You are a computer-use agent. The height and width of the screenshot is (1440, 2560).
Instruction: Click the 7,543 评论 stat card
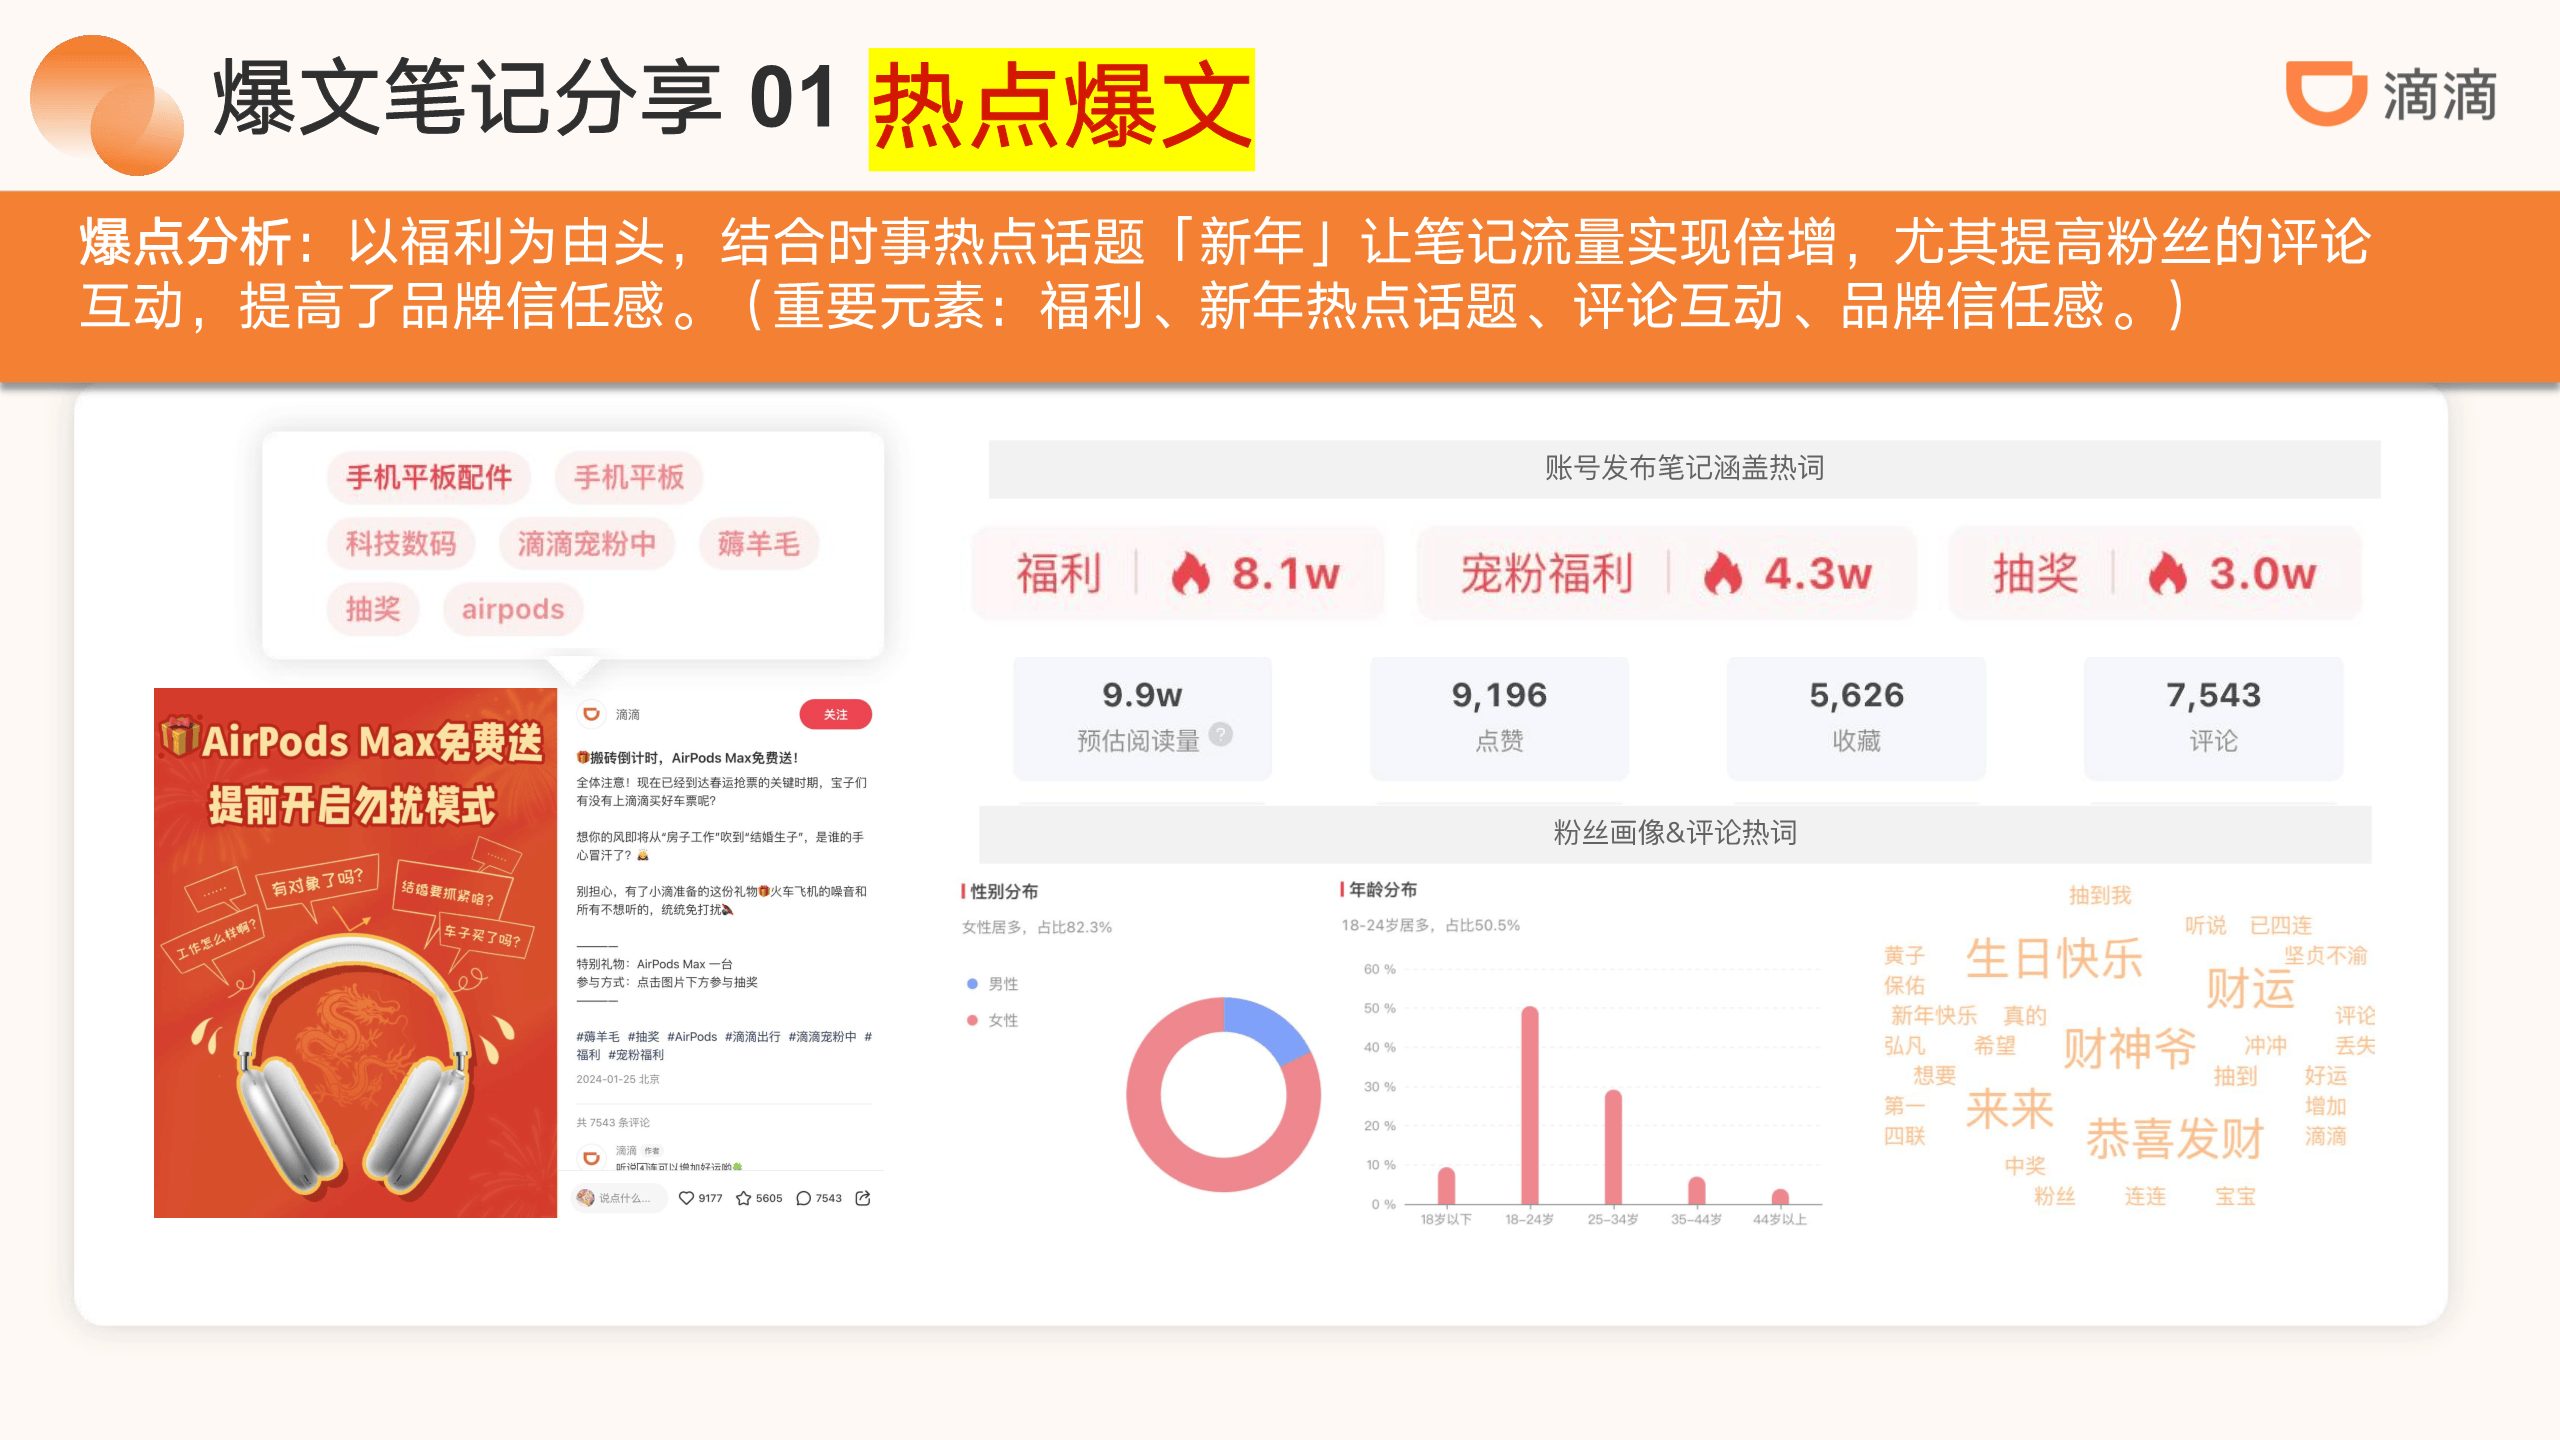click(x=2213, y=718)
